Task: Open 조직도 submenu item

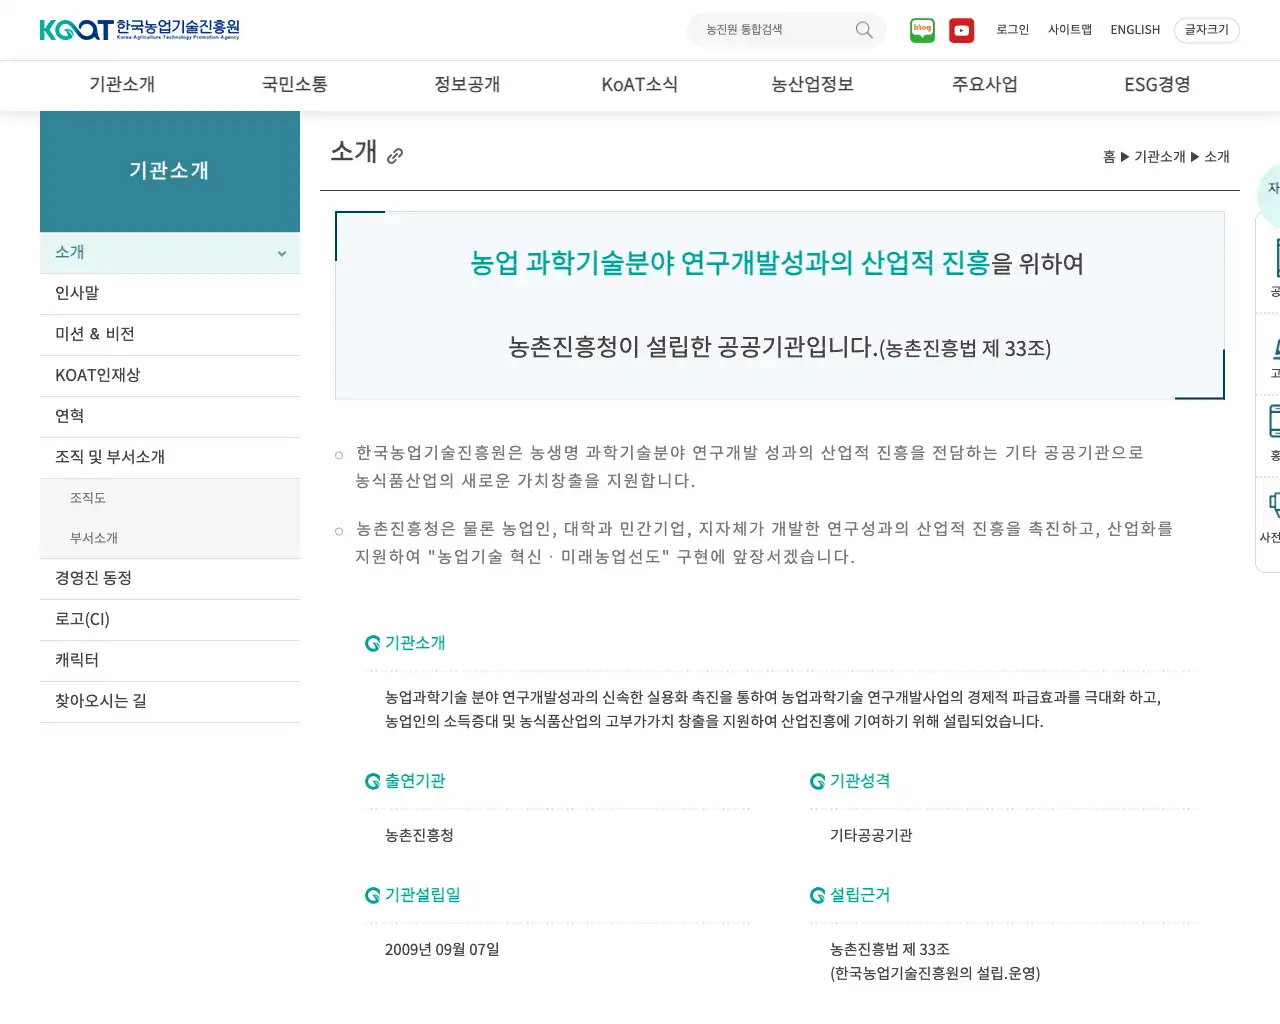Action: pyautogui.click(x=170, y=498)
